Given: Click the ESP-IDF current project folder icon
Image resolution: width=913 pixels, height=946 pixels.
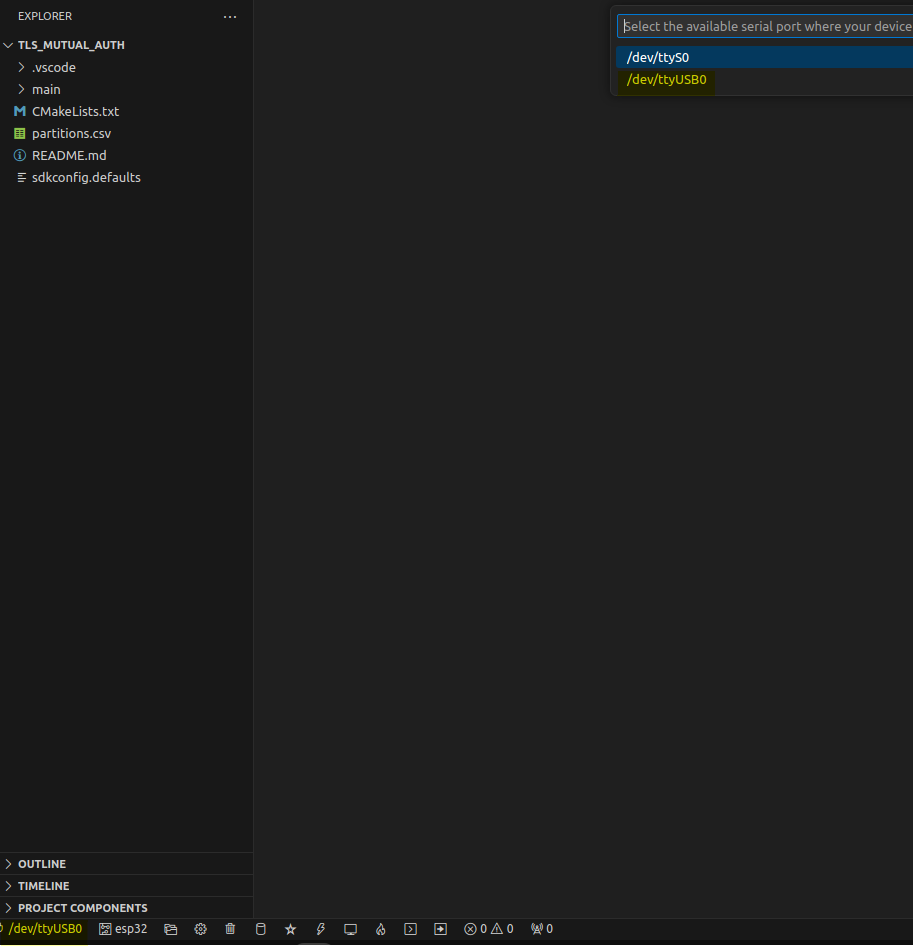Looking at the screenshot, I should click(171, 929).
